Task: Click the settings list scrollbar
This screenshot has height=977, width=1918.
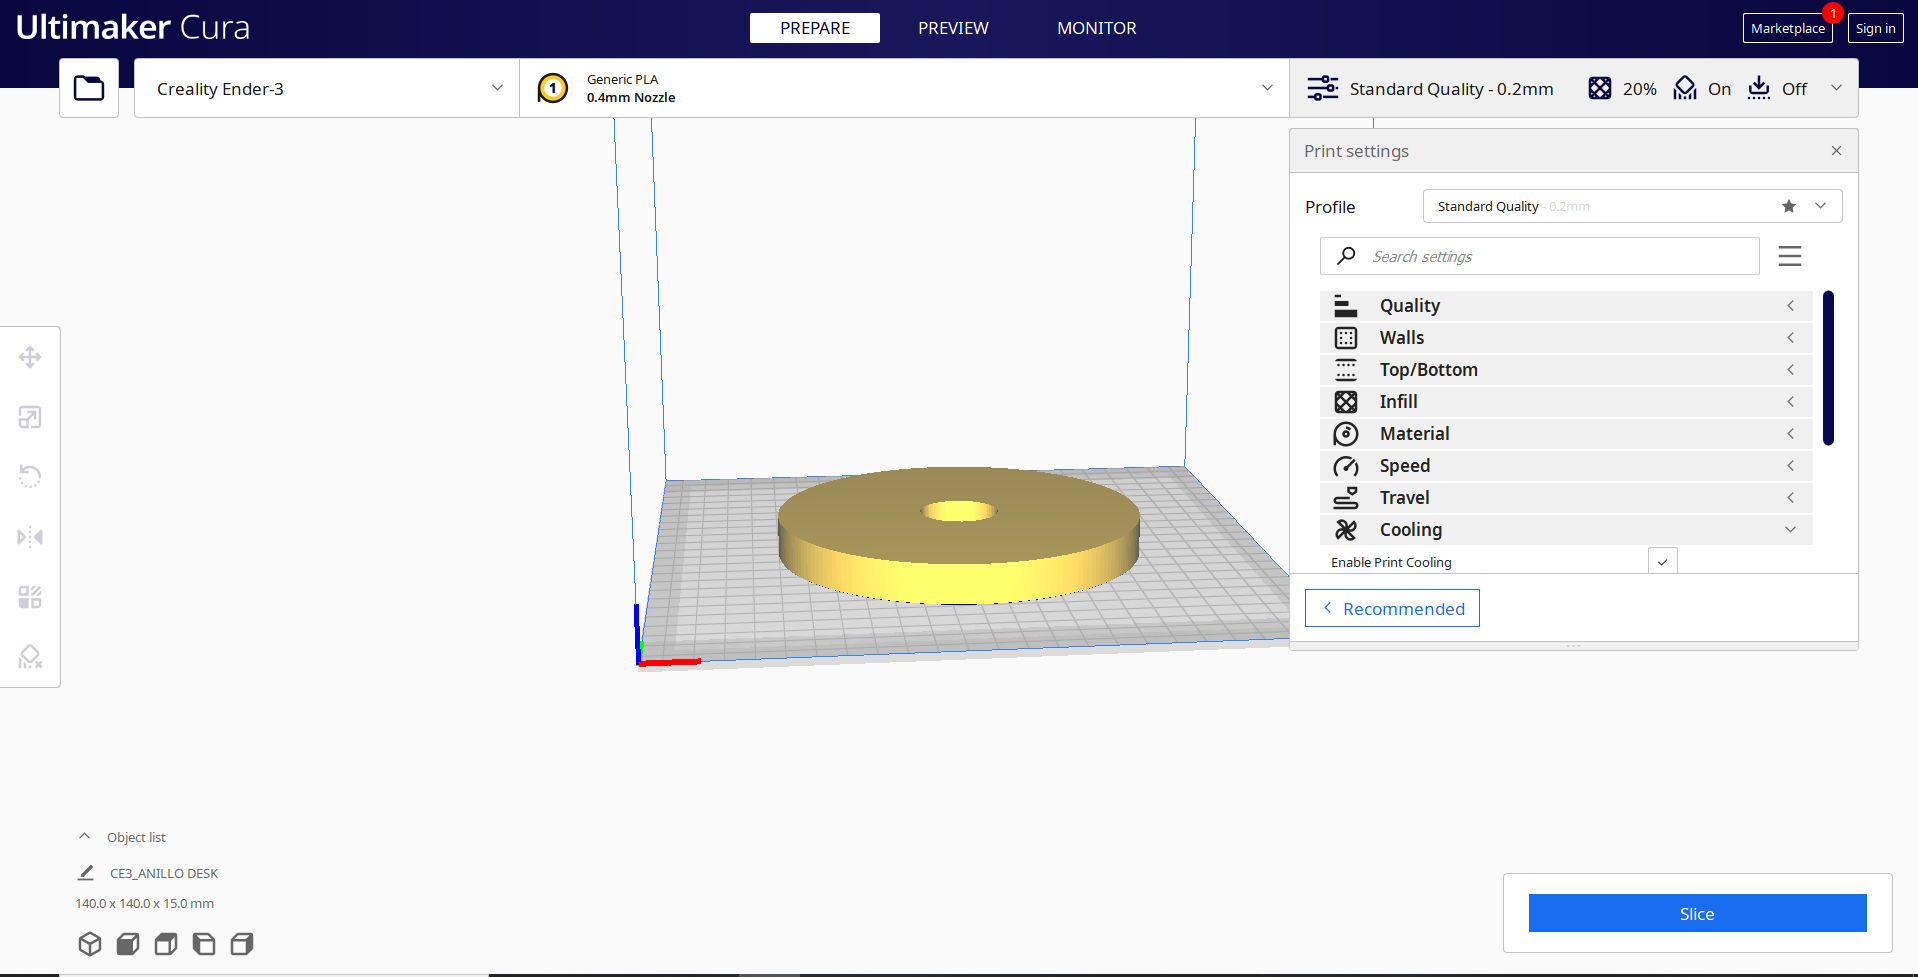Action: coord(1828,367)
